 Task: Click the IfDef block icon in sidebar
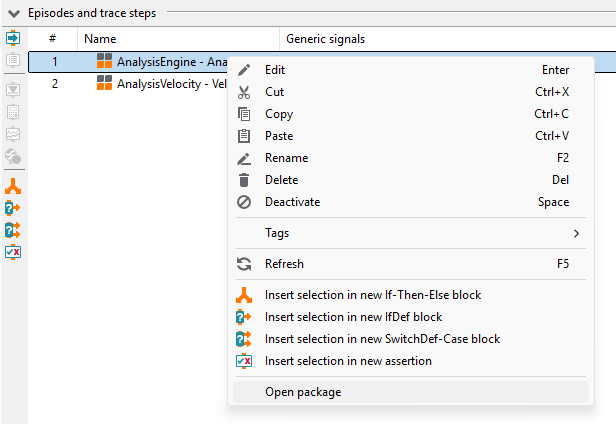13,208
